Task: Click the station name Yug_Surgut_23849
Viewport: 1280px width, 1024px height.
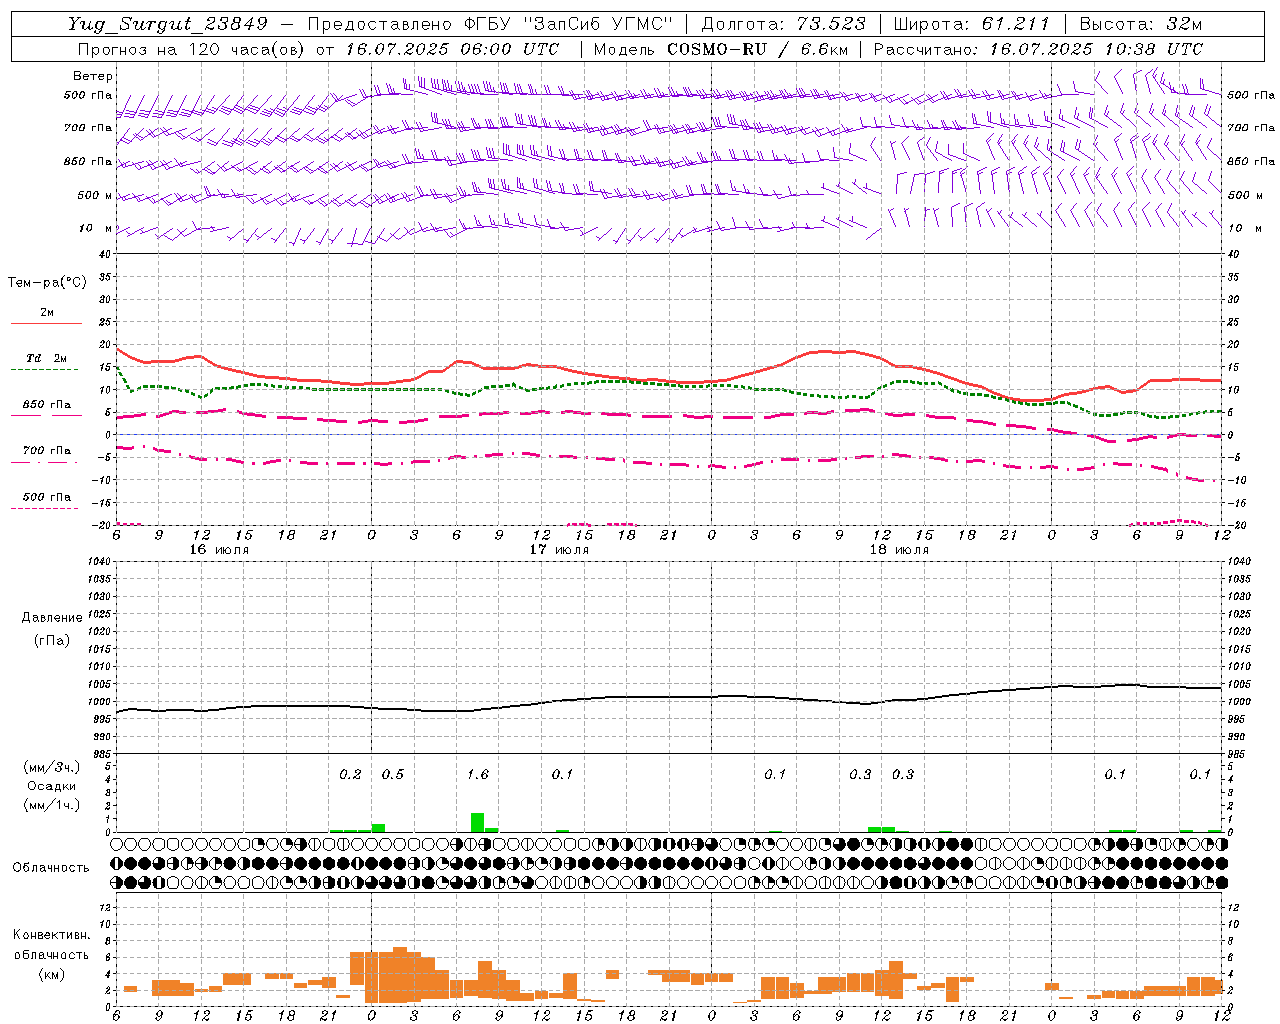Action: 168,24
